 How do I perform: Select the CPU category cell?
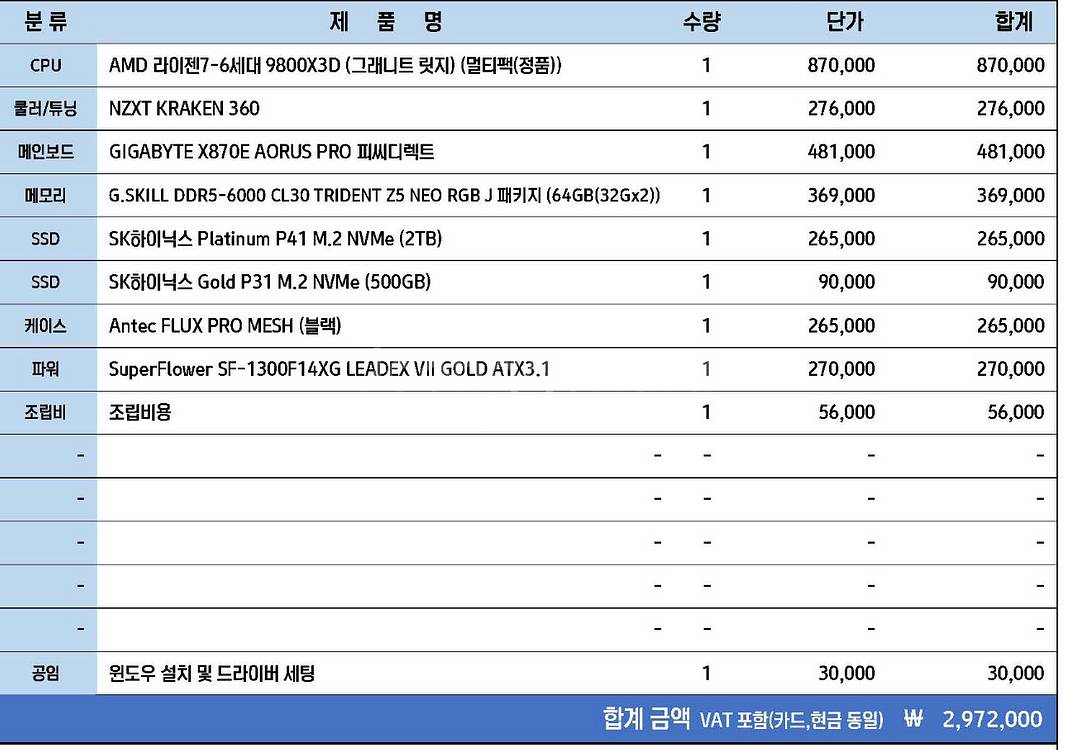(x=46, y=65)
